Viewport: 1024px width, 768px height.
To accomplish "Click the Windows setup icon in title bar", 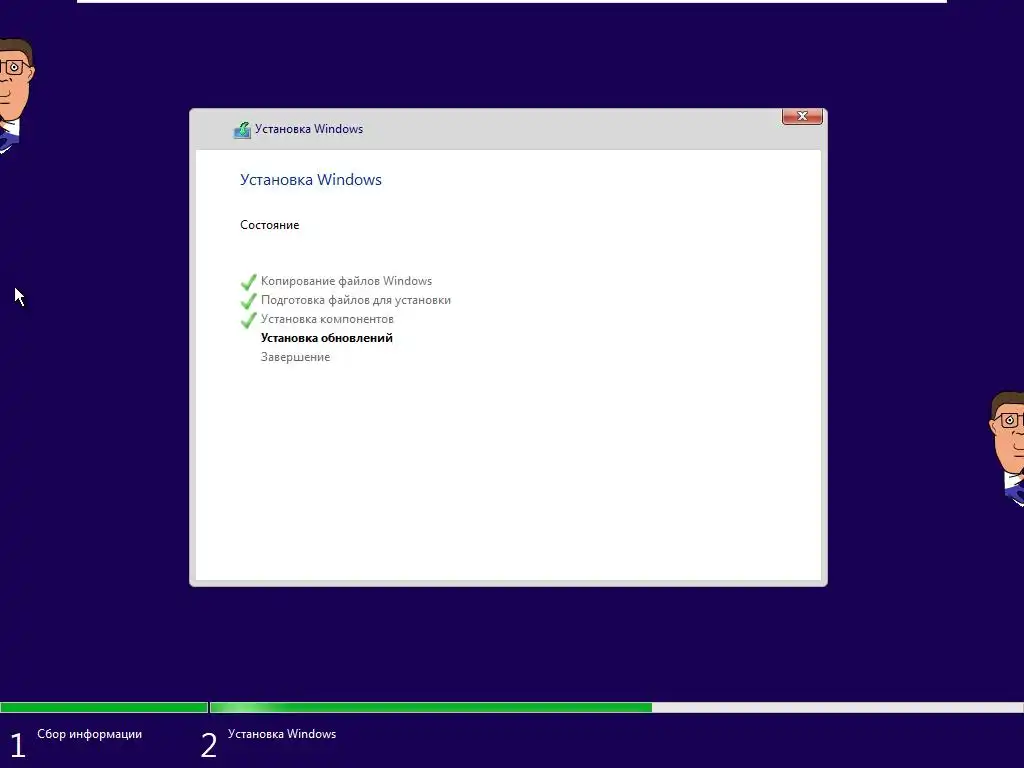I will (242, 129).
